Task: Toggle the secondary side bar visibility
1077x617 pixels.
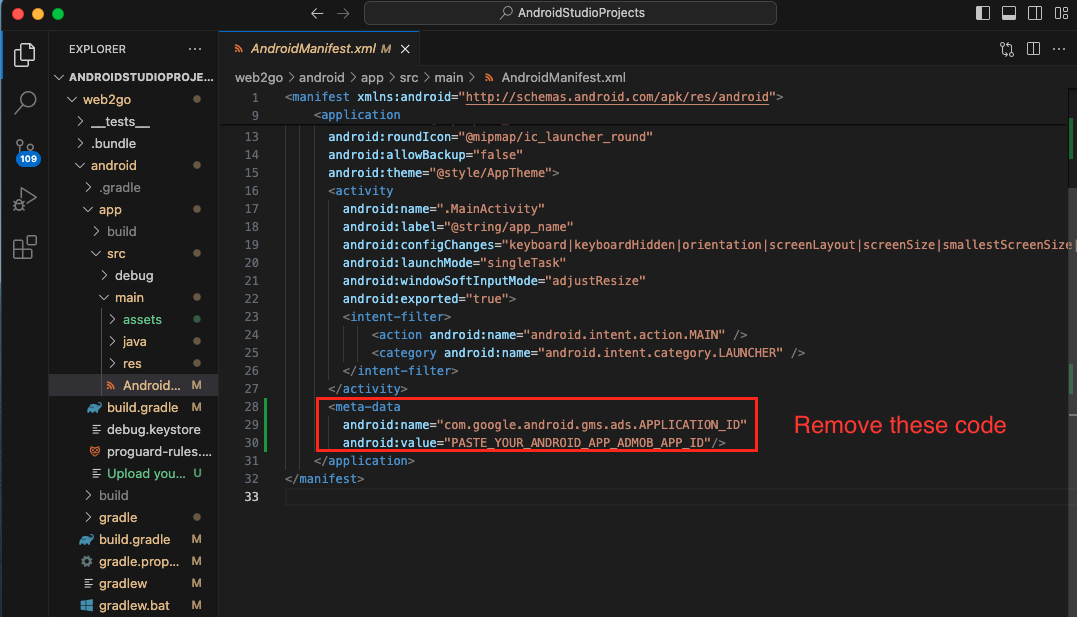Action: [x=1034, y=14]
